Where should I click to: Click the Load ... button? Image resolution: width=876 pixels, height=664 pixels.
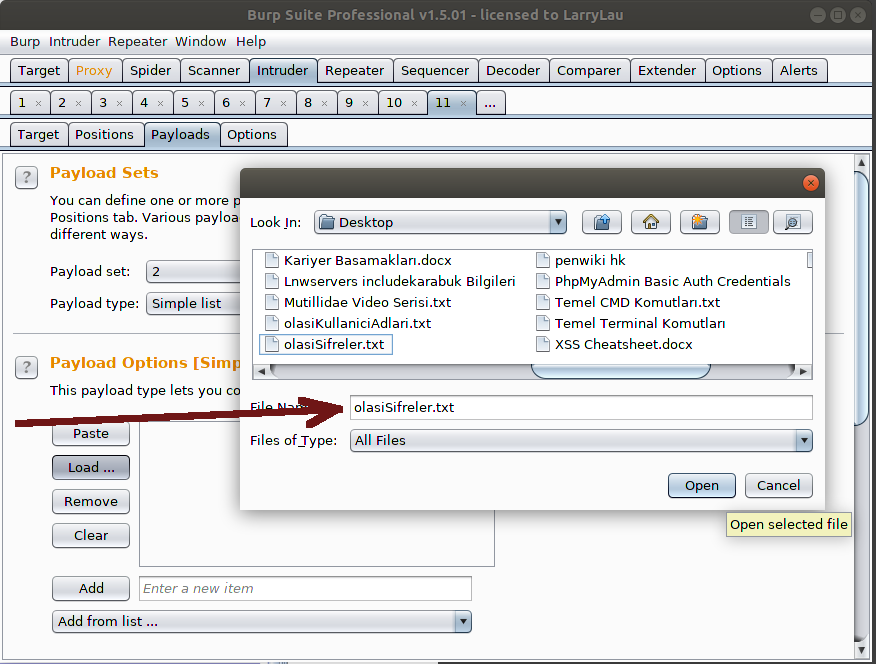click(x=91, y=467)
